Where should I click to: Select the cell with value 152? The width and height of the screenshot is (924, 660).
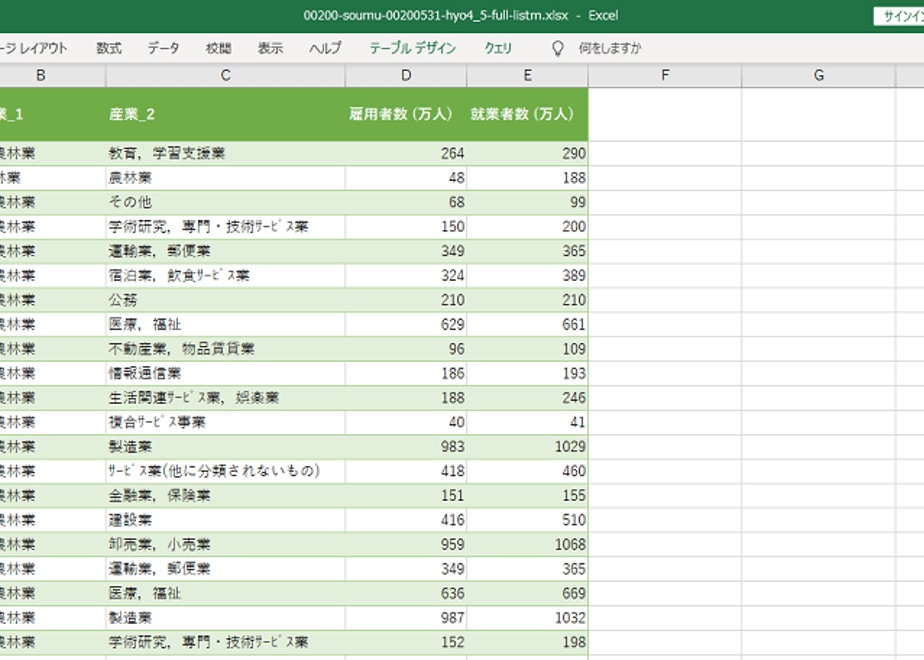click(406, 642)
